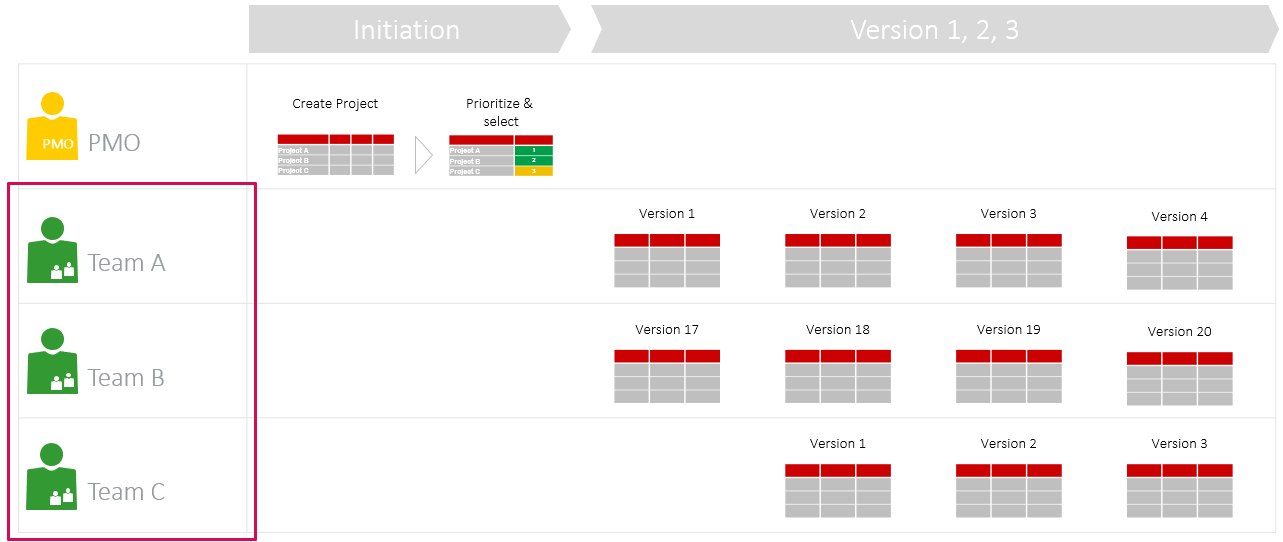The image size is (1283, 542).
Task: Open the Create Project table
Action: pos(335,154)
